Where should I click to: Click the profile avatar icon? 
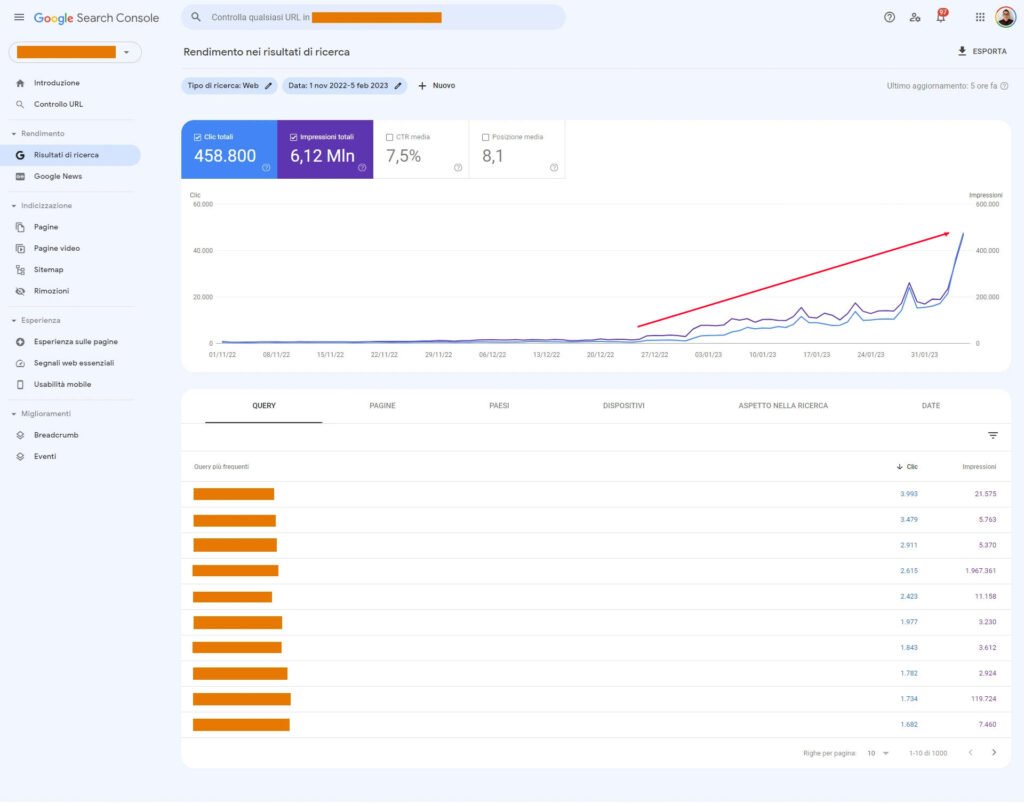coord(1007,17)
